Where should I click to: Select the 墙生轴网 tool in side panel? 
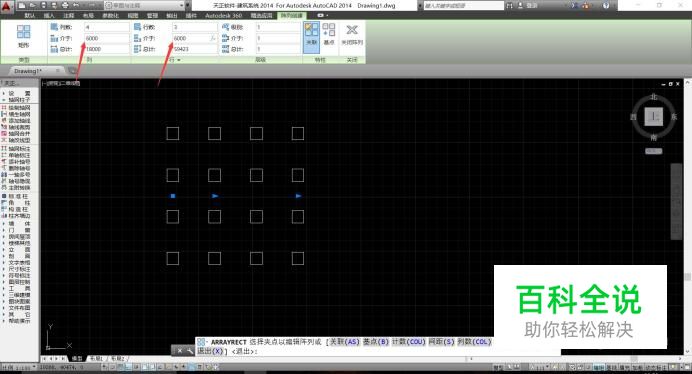[16, 114]
